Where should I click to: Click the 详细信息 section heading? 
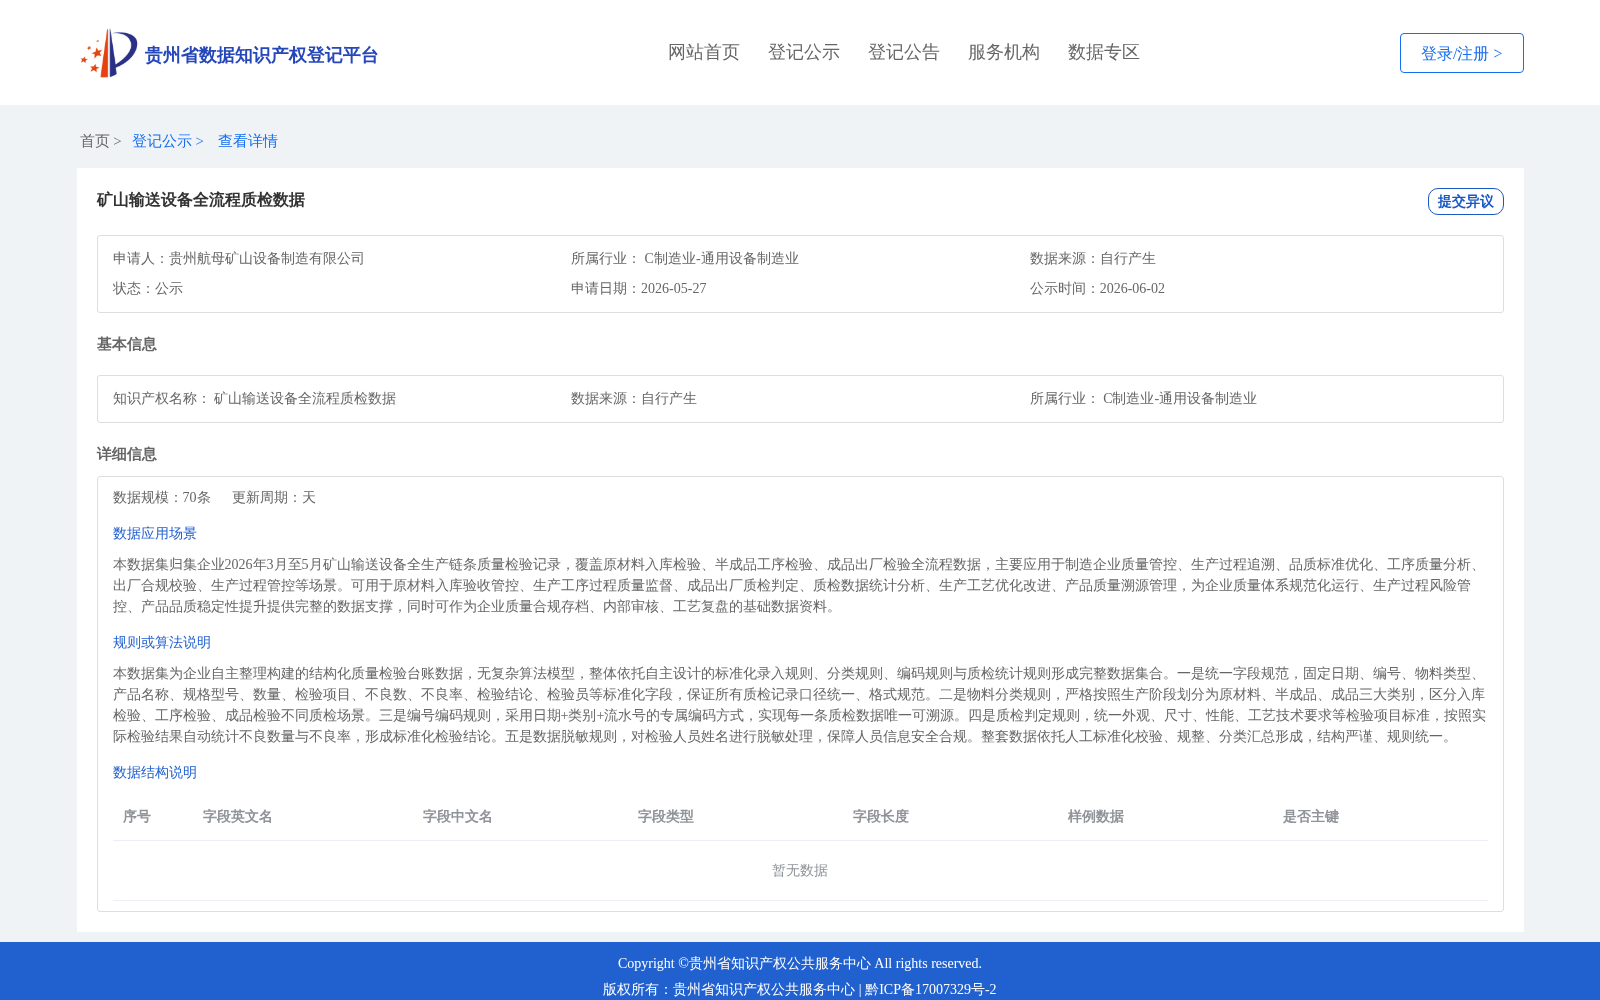tap(127, 454)
